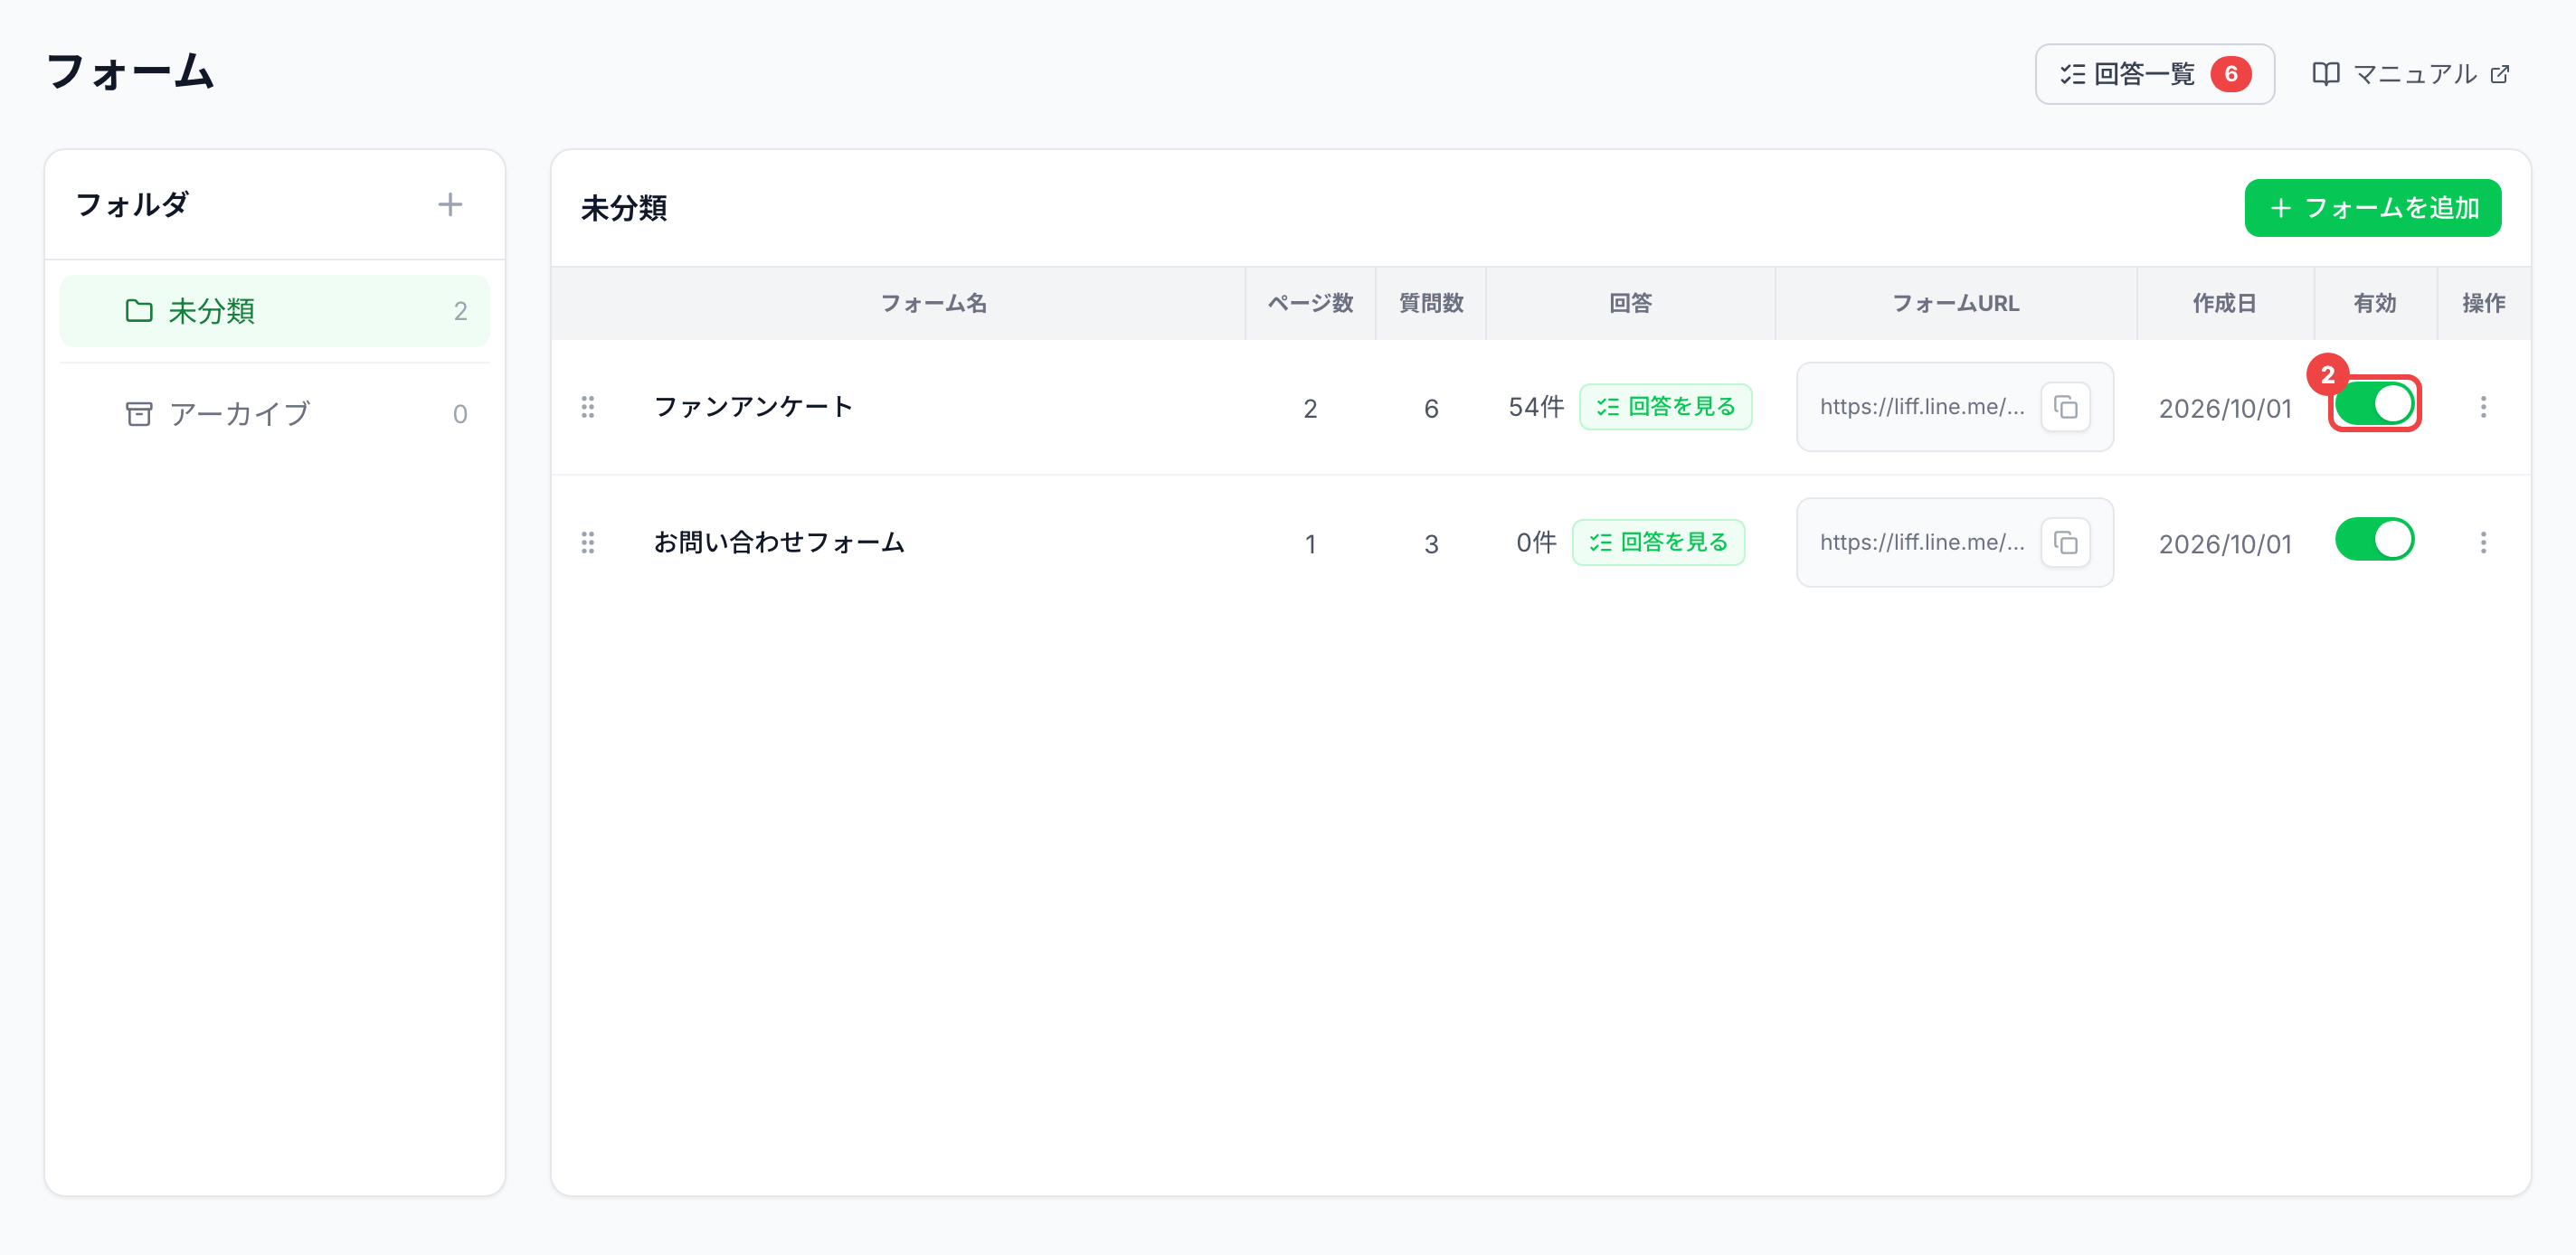Disable the ファンアンケート form toggle
The height and width of the screenshot is (1255, 2576).
[x=2374, y=404]
